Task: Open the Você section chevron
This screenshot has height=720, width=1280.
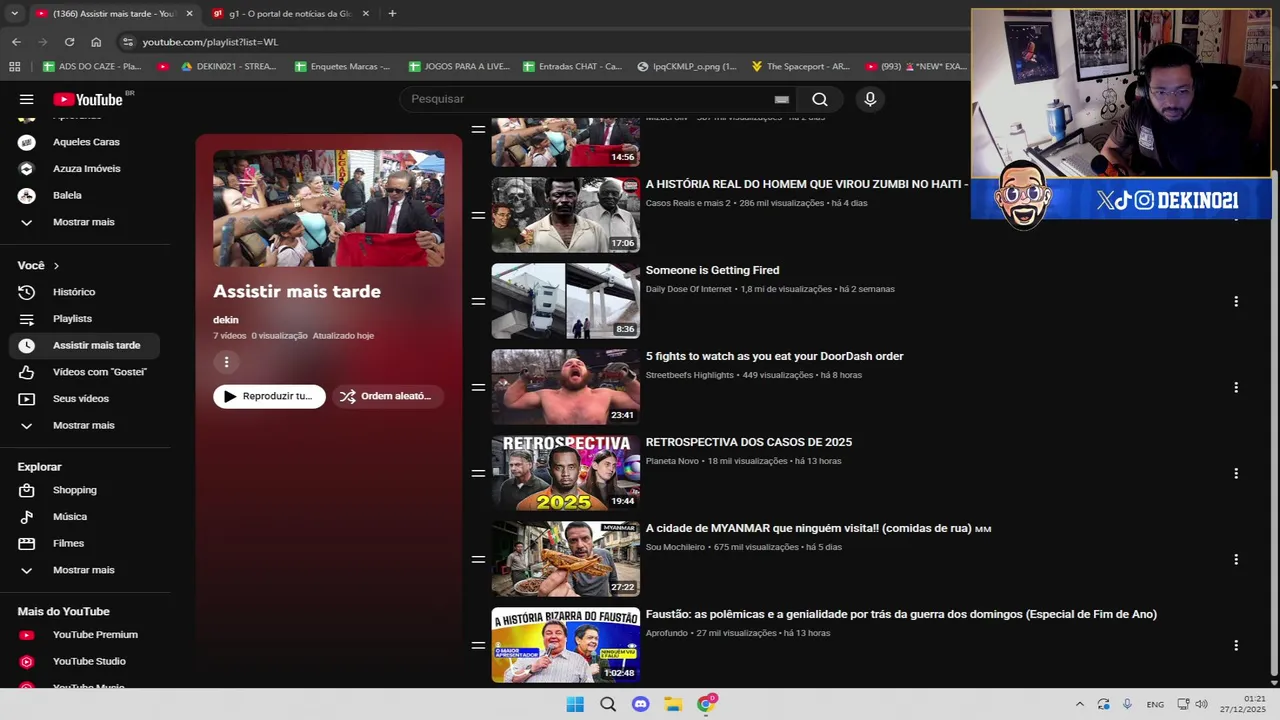Action: tap(56, 266)
